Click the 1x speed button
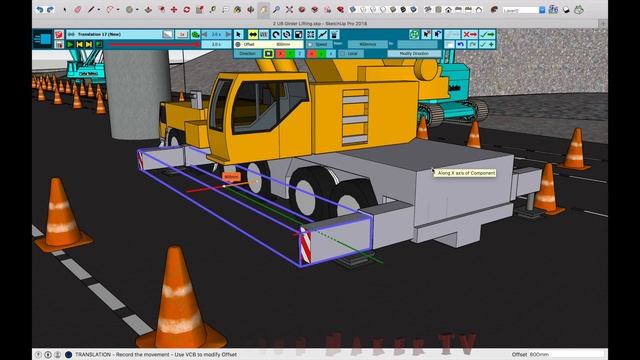The image size is (640, 360). [x=182, y=34]
